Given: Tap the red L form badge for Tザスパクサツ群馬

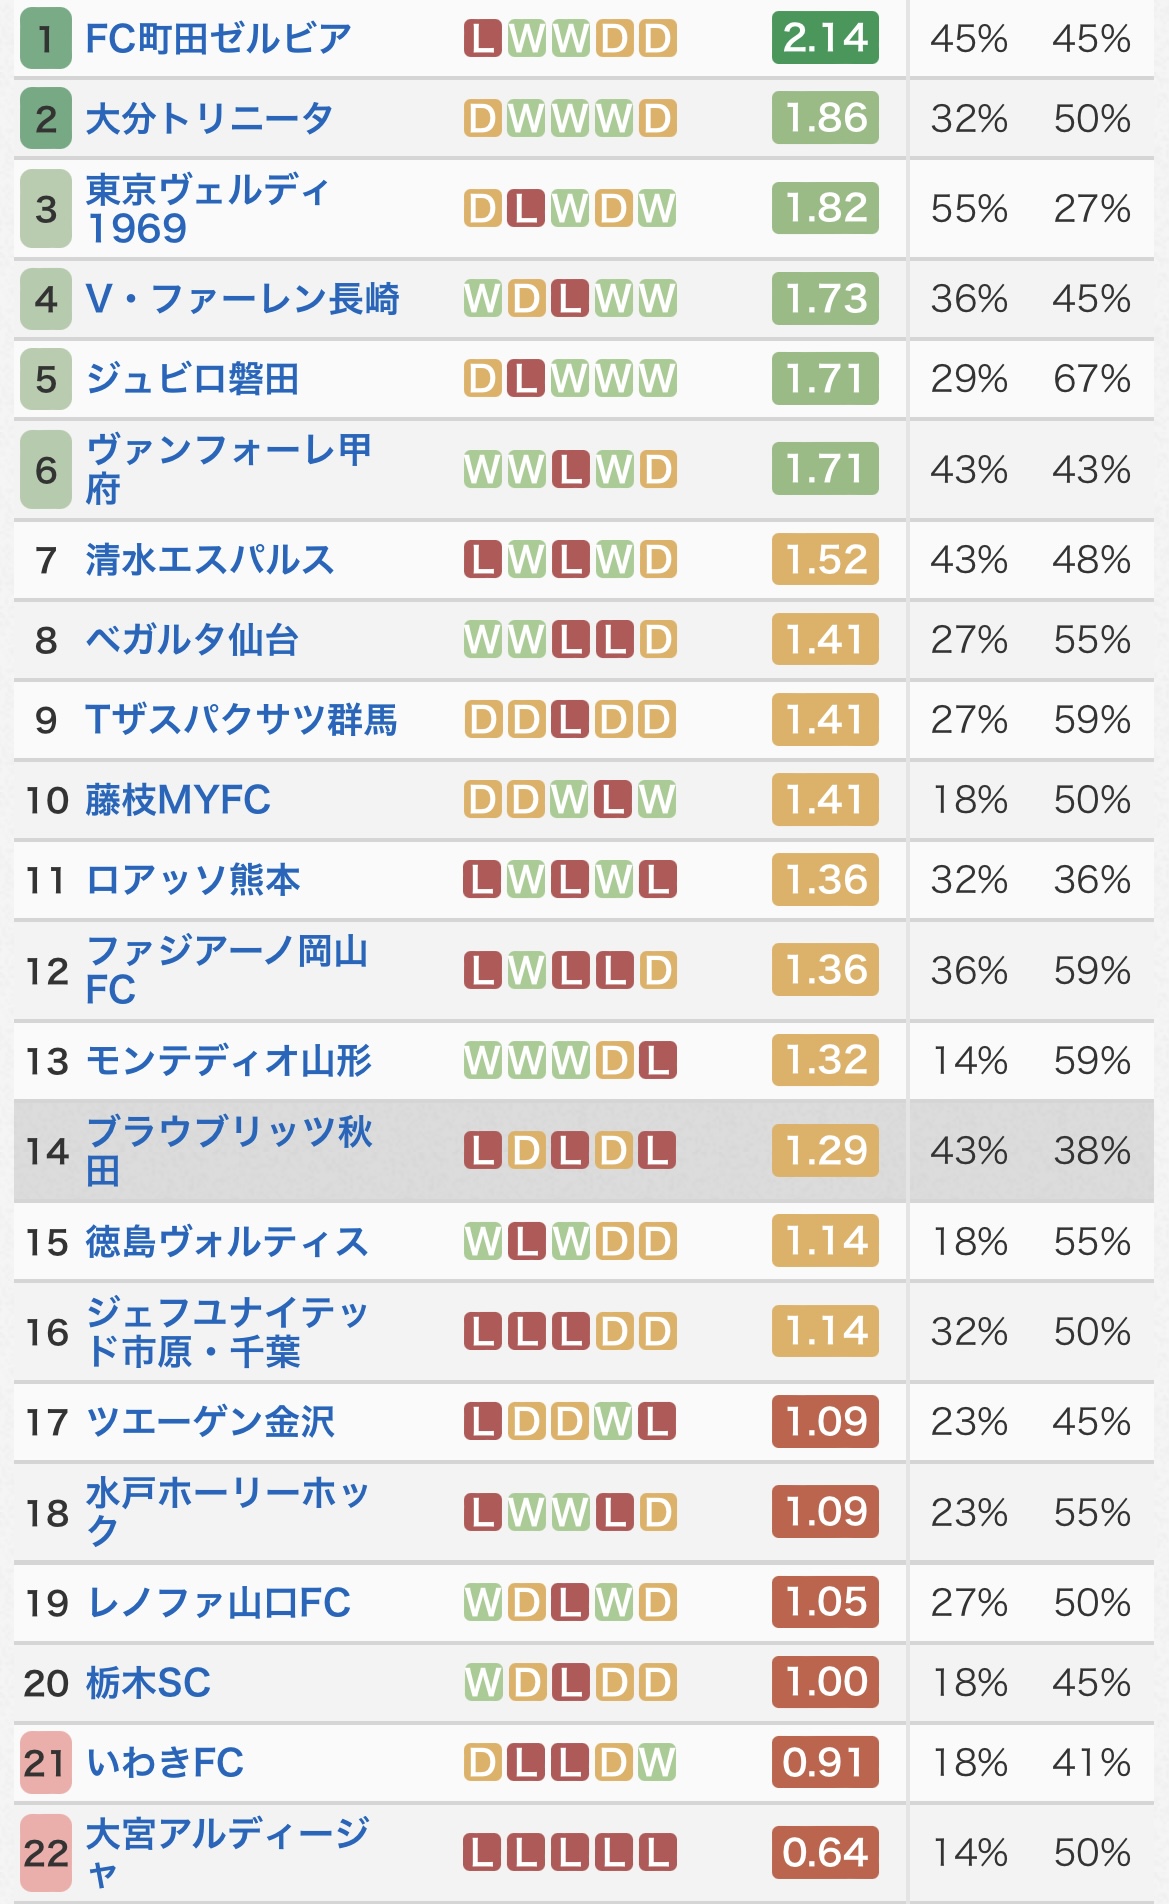Looking at the screenshot, I should click(x=570, y=720).
